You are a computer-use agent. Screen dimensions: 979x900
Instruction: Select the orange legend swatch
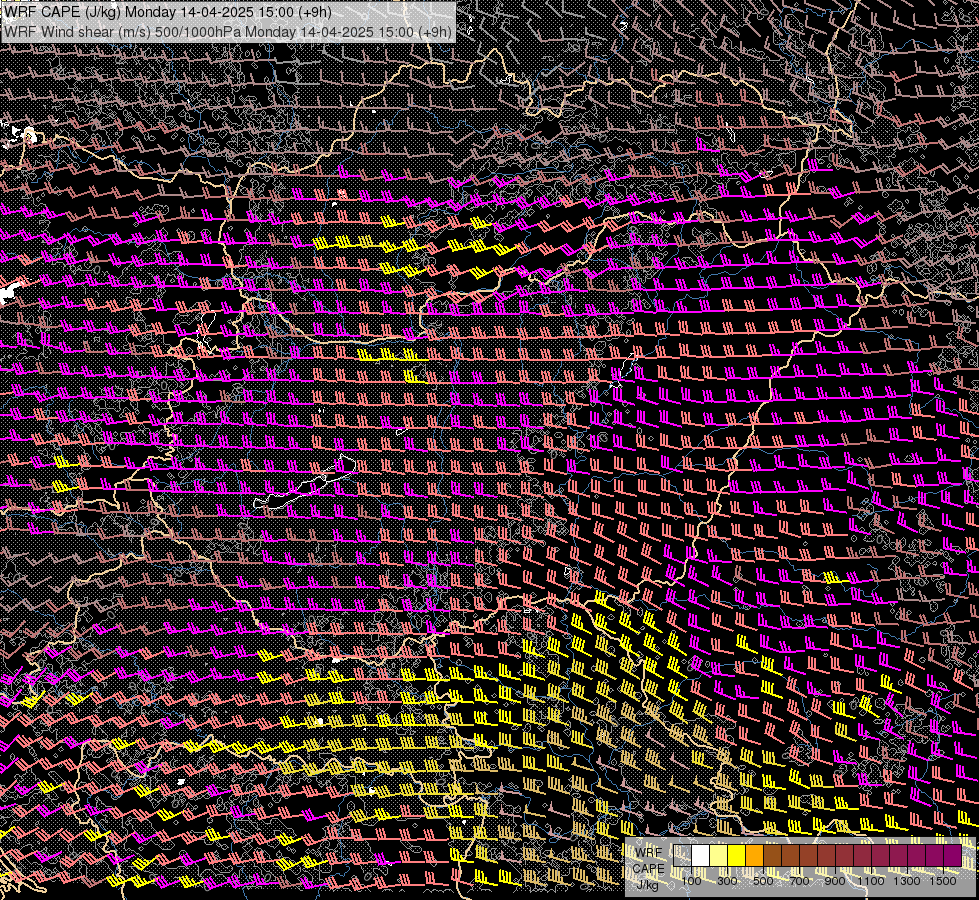point(754,855)
